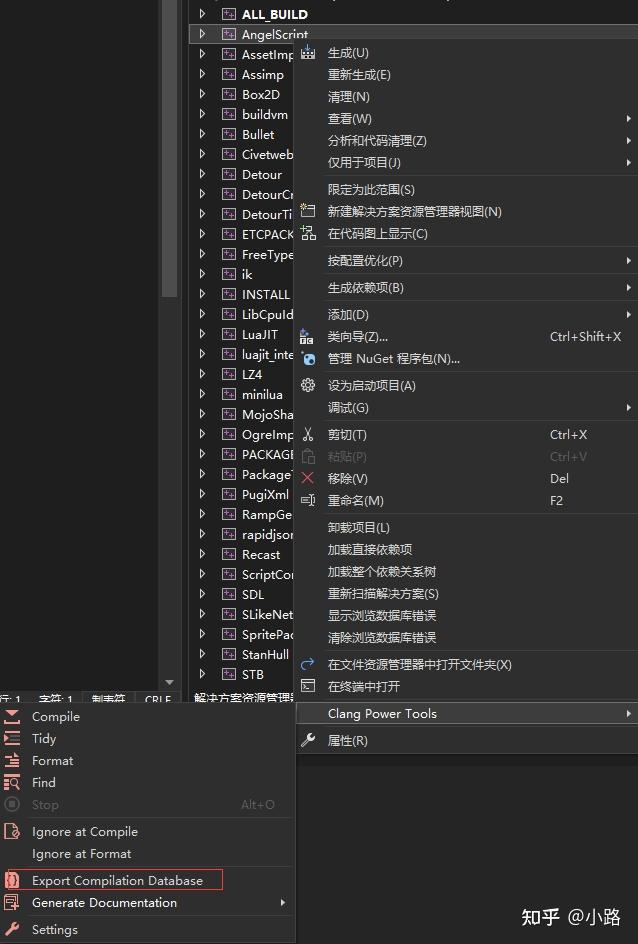The image size is (638, 944).
Task: Click the Generate Documentation icon
Action: click(x=12, y=902)
